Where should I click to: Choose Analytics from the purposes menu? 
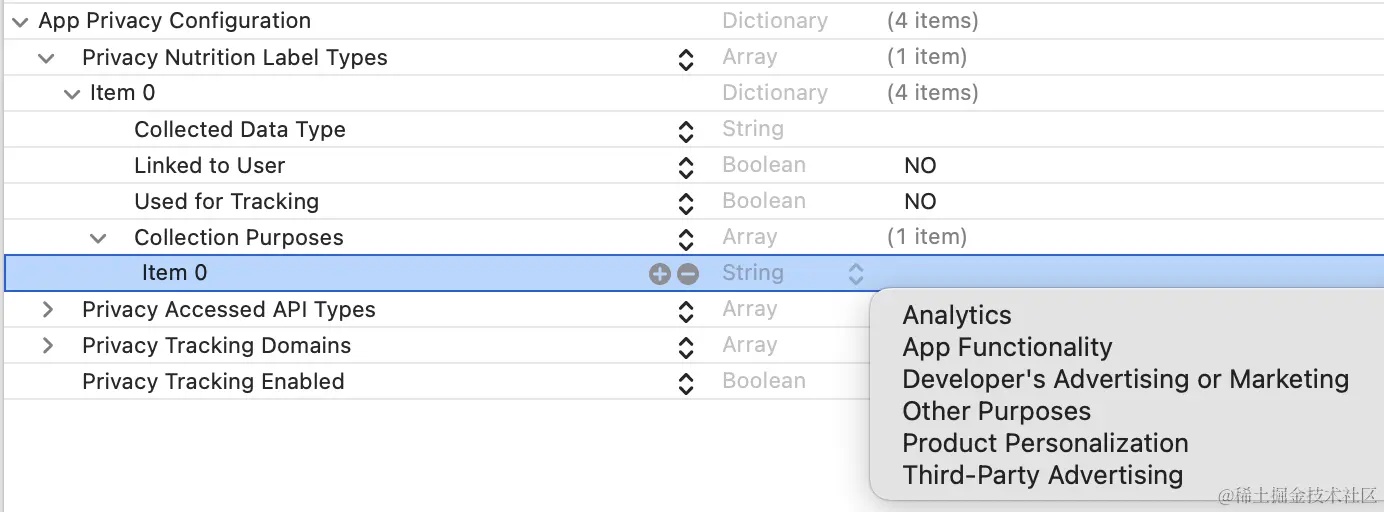[x=957, y=315]
